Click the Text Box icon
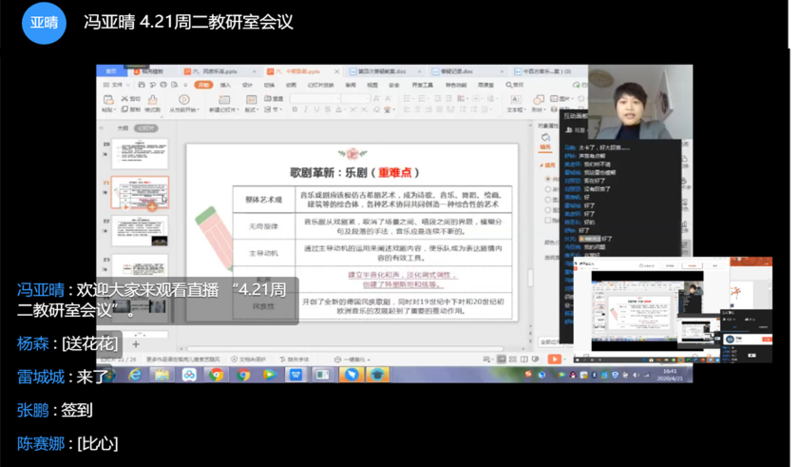Viewport: 800px width, 467px height. tap(515, 99)
